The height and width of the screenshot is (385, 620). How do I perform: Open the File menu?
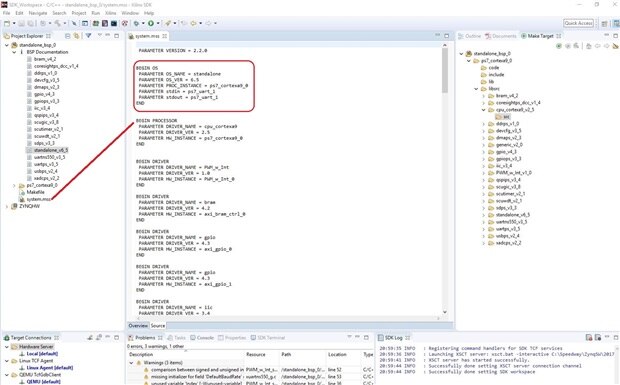click(7, 13)
